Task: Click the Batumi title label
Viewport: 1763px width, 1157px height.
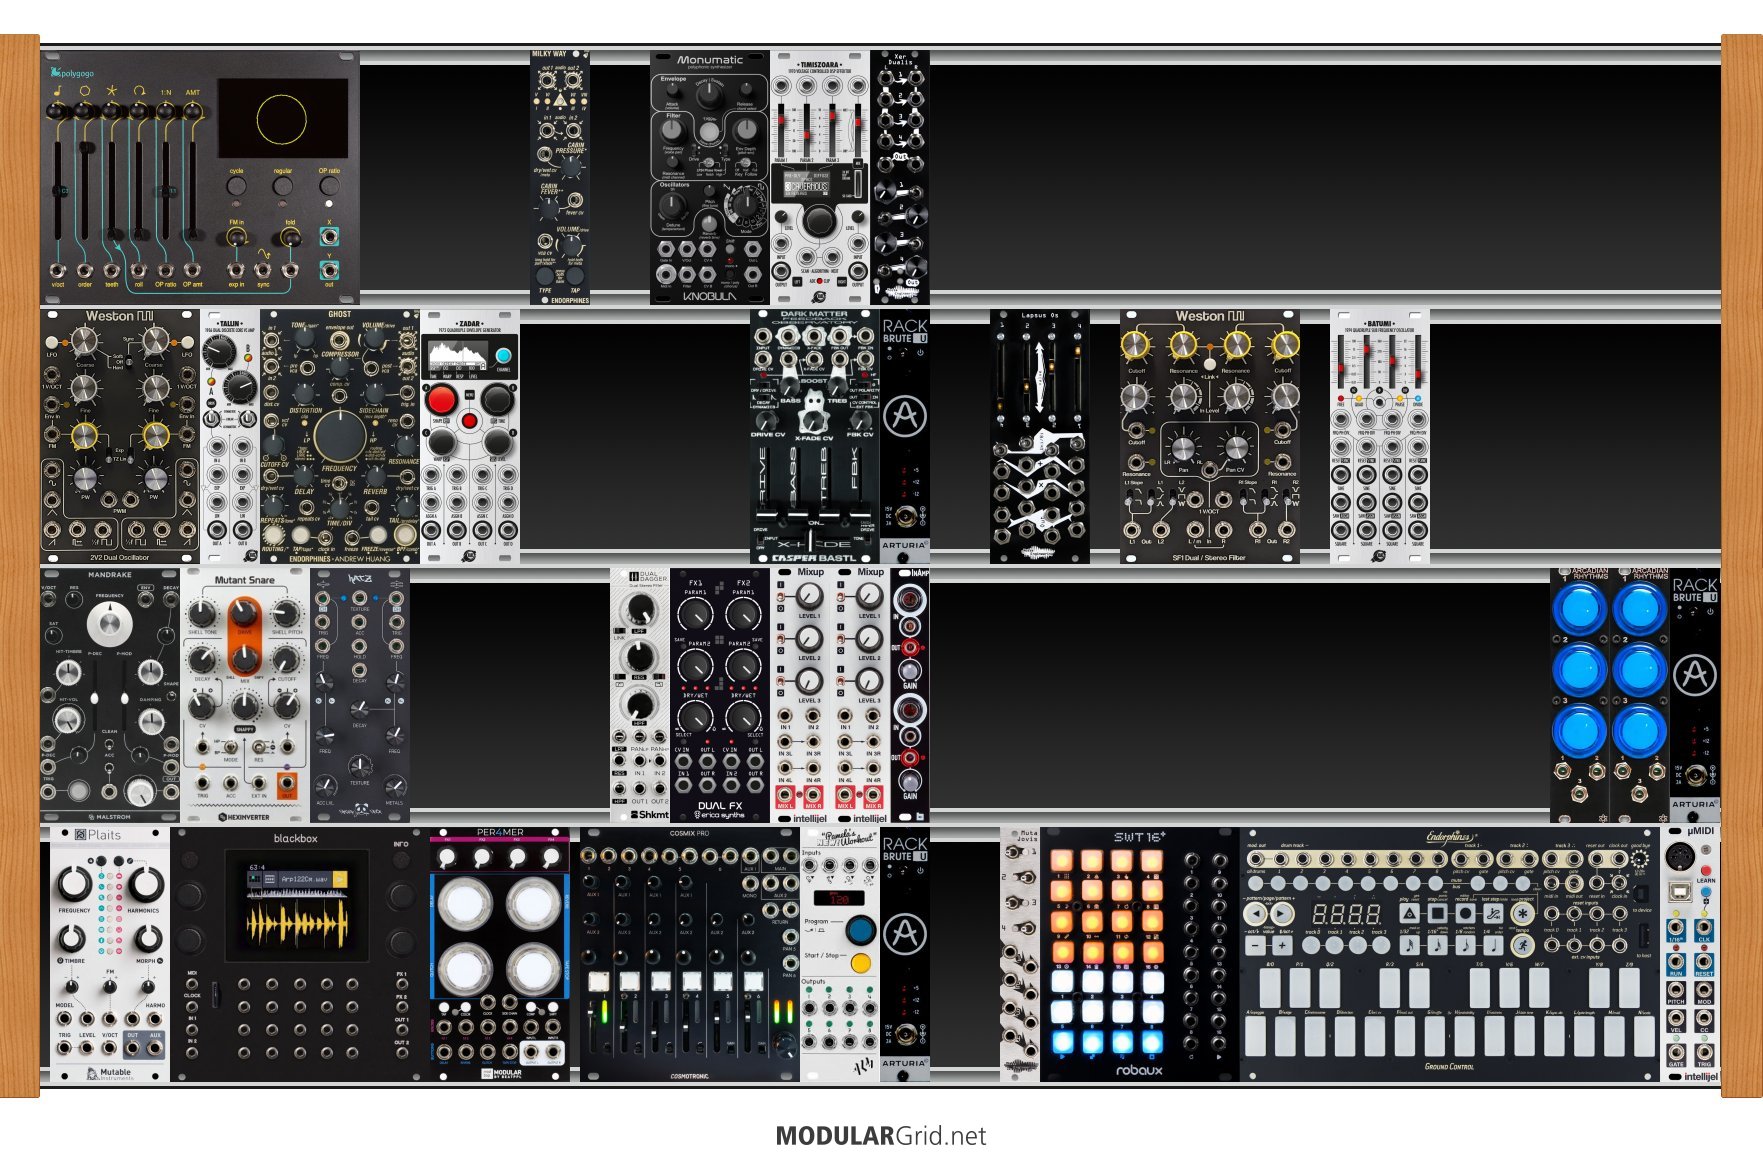Action: 1380,324
